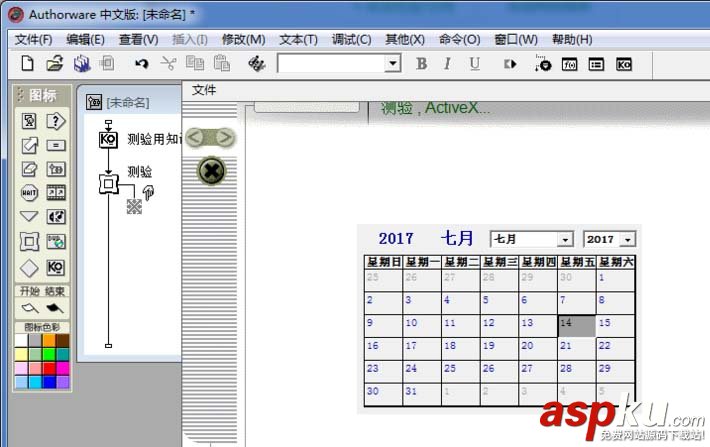Viewport: 710px width, 447px height.
Task: Pick the black stop flag
Action: [x=55, y=308]
